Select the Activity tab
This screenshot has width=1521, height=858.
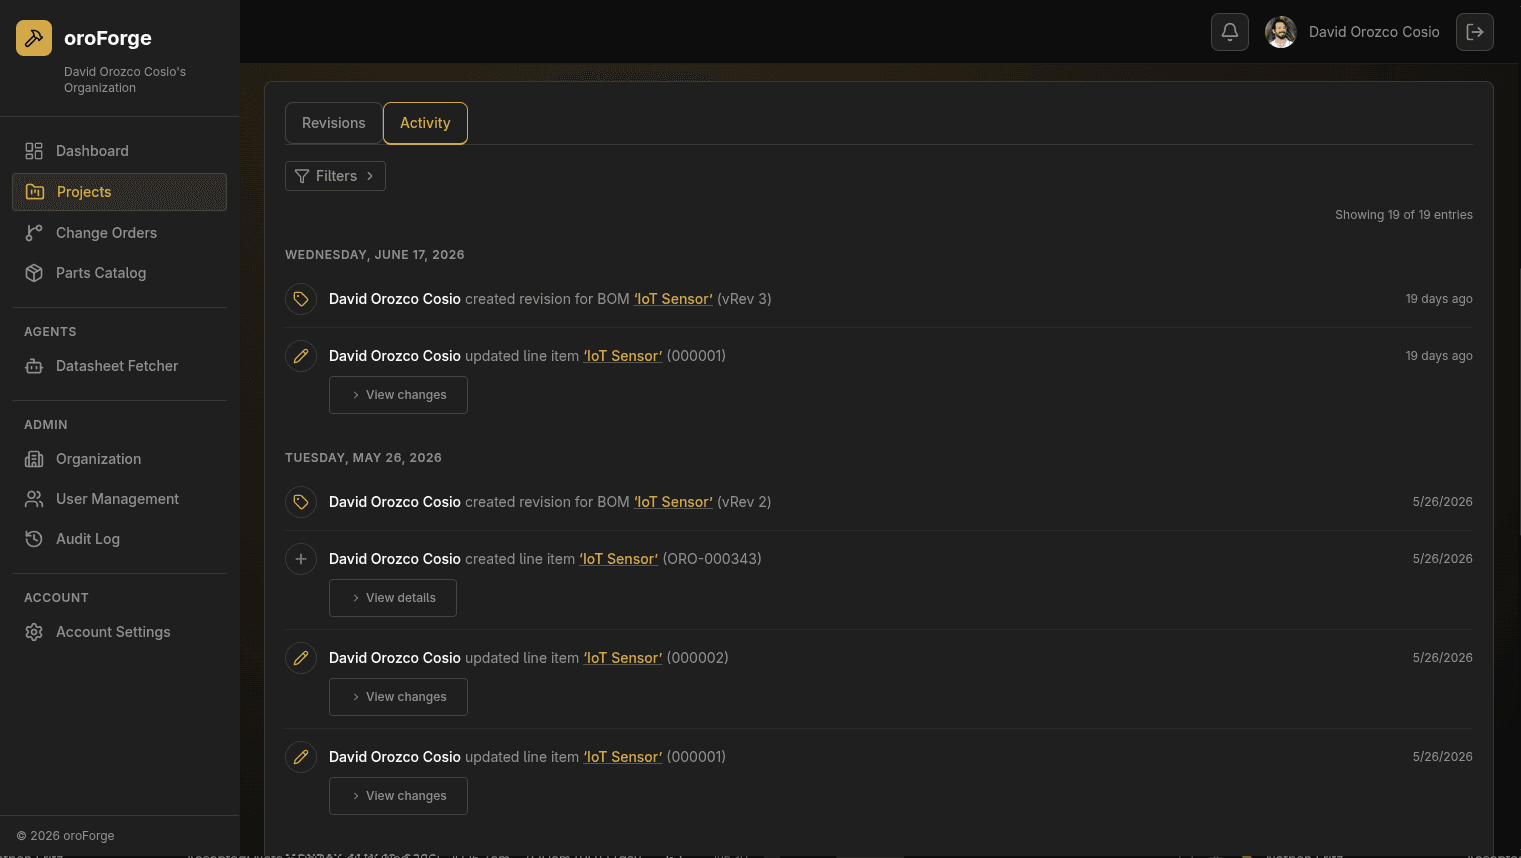[425, 123]
